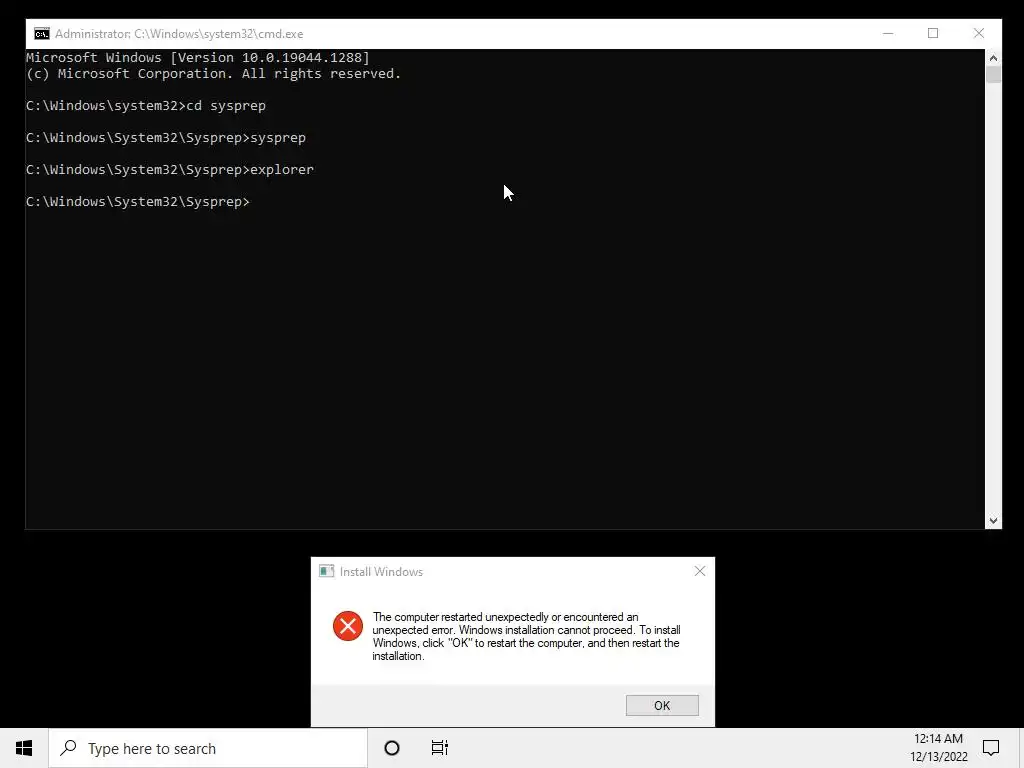
Task: Click the 'Install Windows' dialog title
Action: pos(381,572)
